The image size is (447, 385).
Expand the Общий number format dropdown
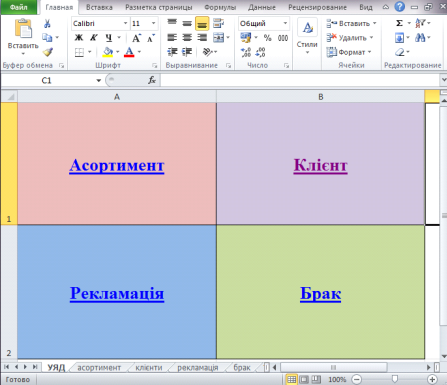coord(285,23)
